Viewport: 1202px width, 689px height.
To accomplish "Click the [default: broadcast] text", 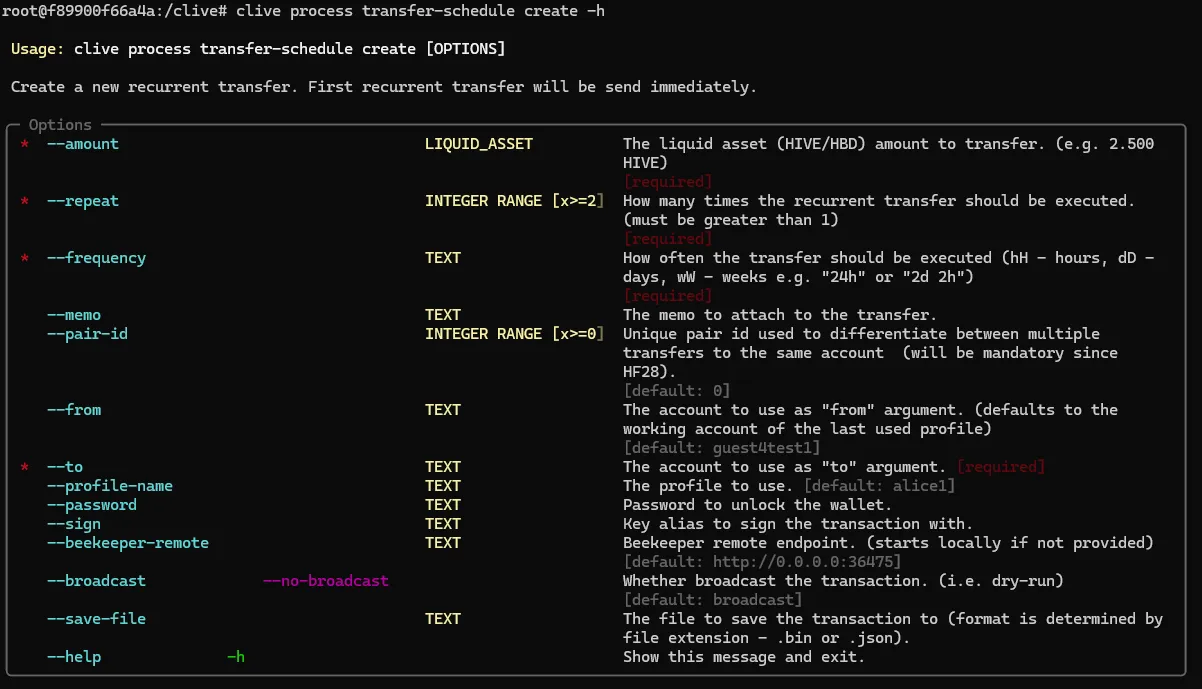I will pyautogui.click(x=713, y=600).
